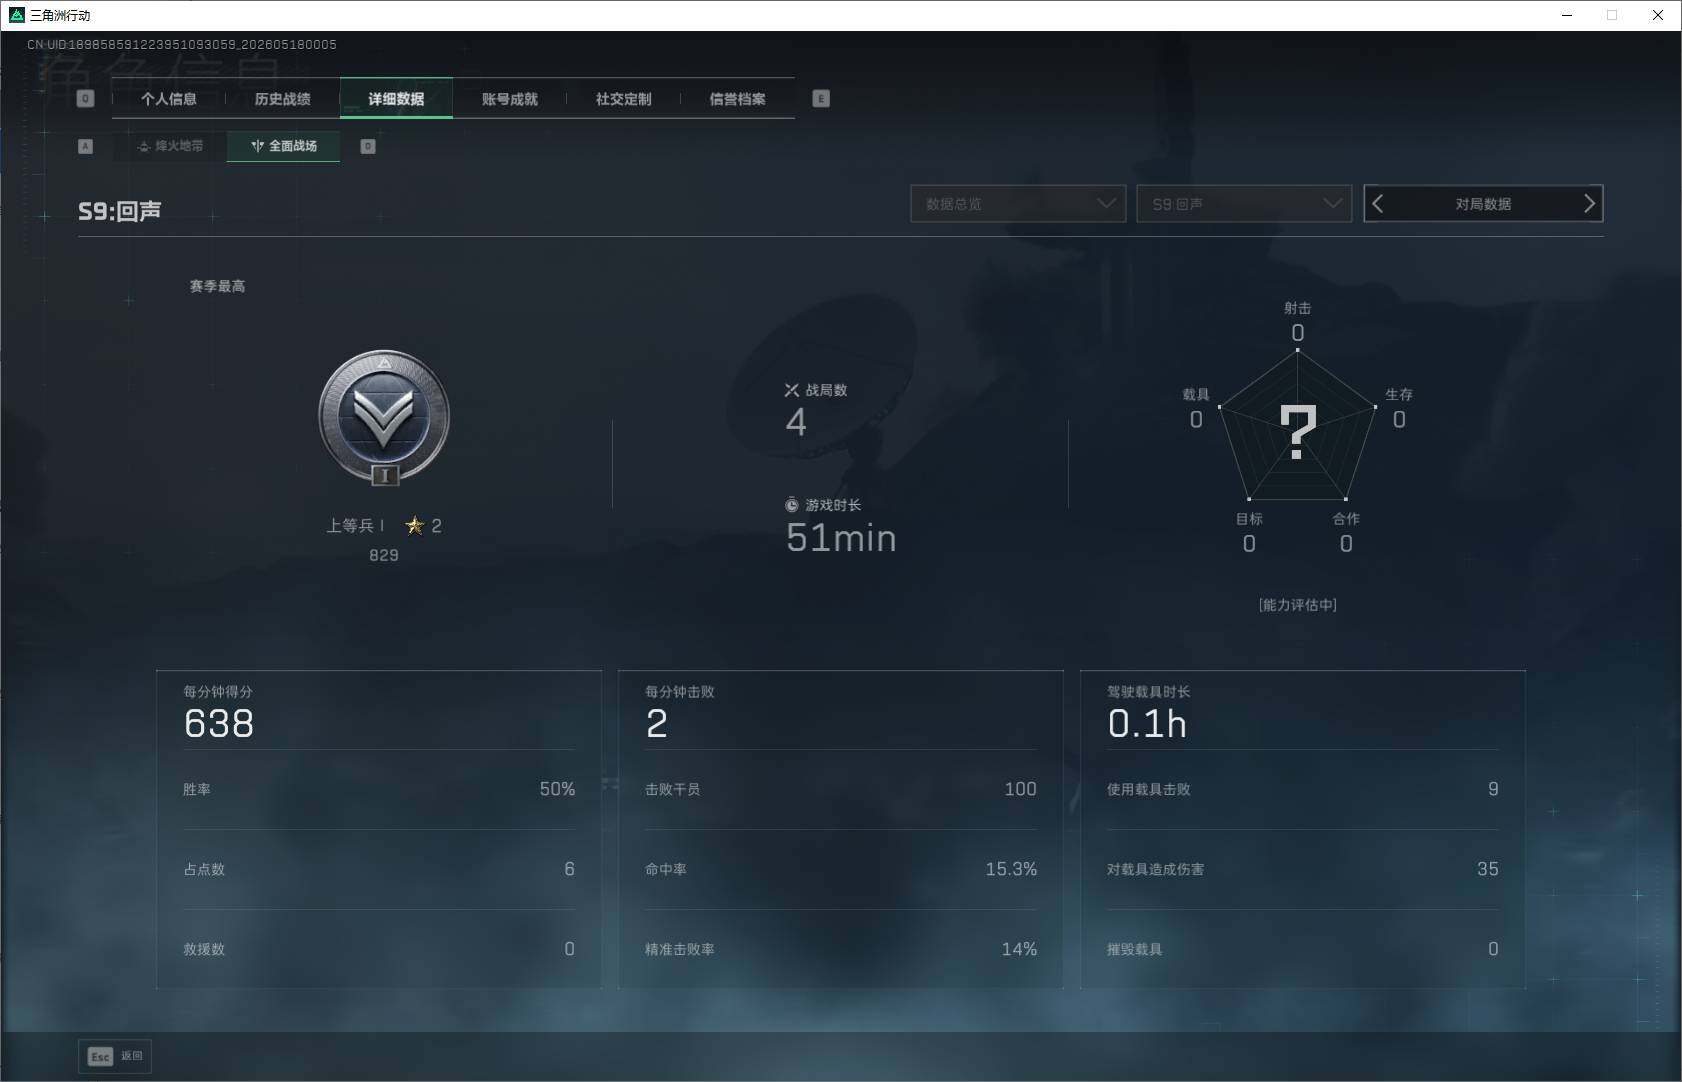
Task: Click the rank score 829
Action: coord(384,555)
